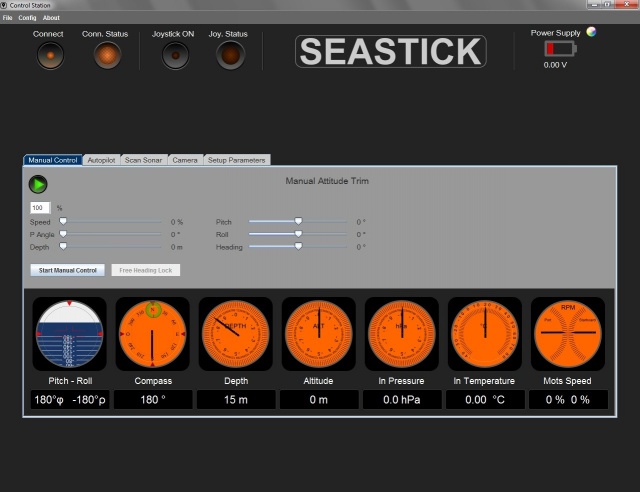The image size is (640, 492).
Task: Click the In Temperature gauge
Action: pyautogui.click(x=484, y=333)
